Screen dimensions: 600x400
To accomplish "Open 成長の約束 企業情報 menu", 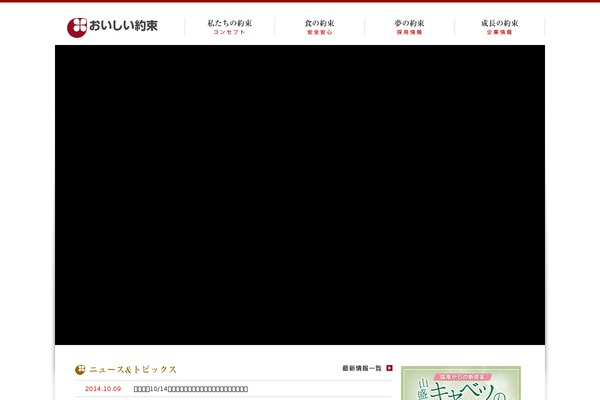I will (x=499, y=27).
